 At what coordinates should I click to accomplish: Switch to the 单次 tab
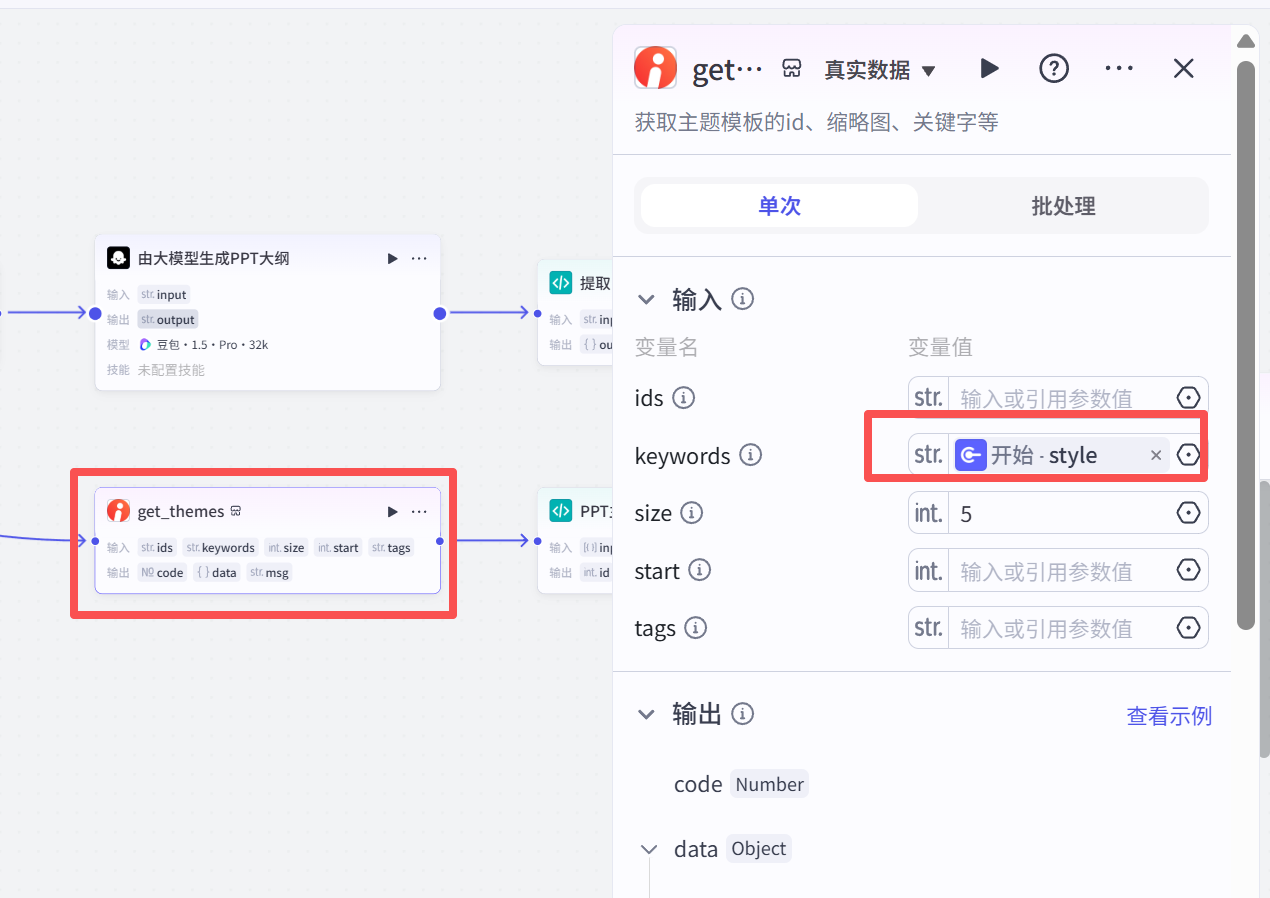(779, 206)
